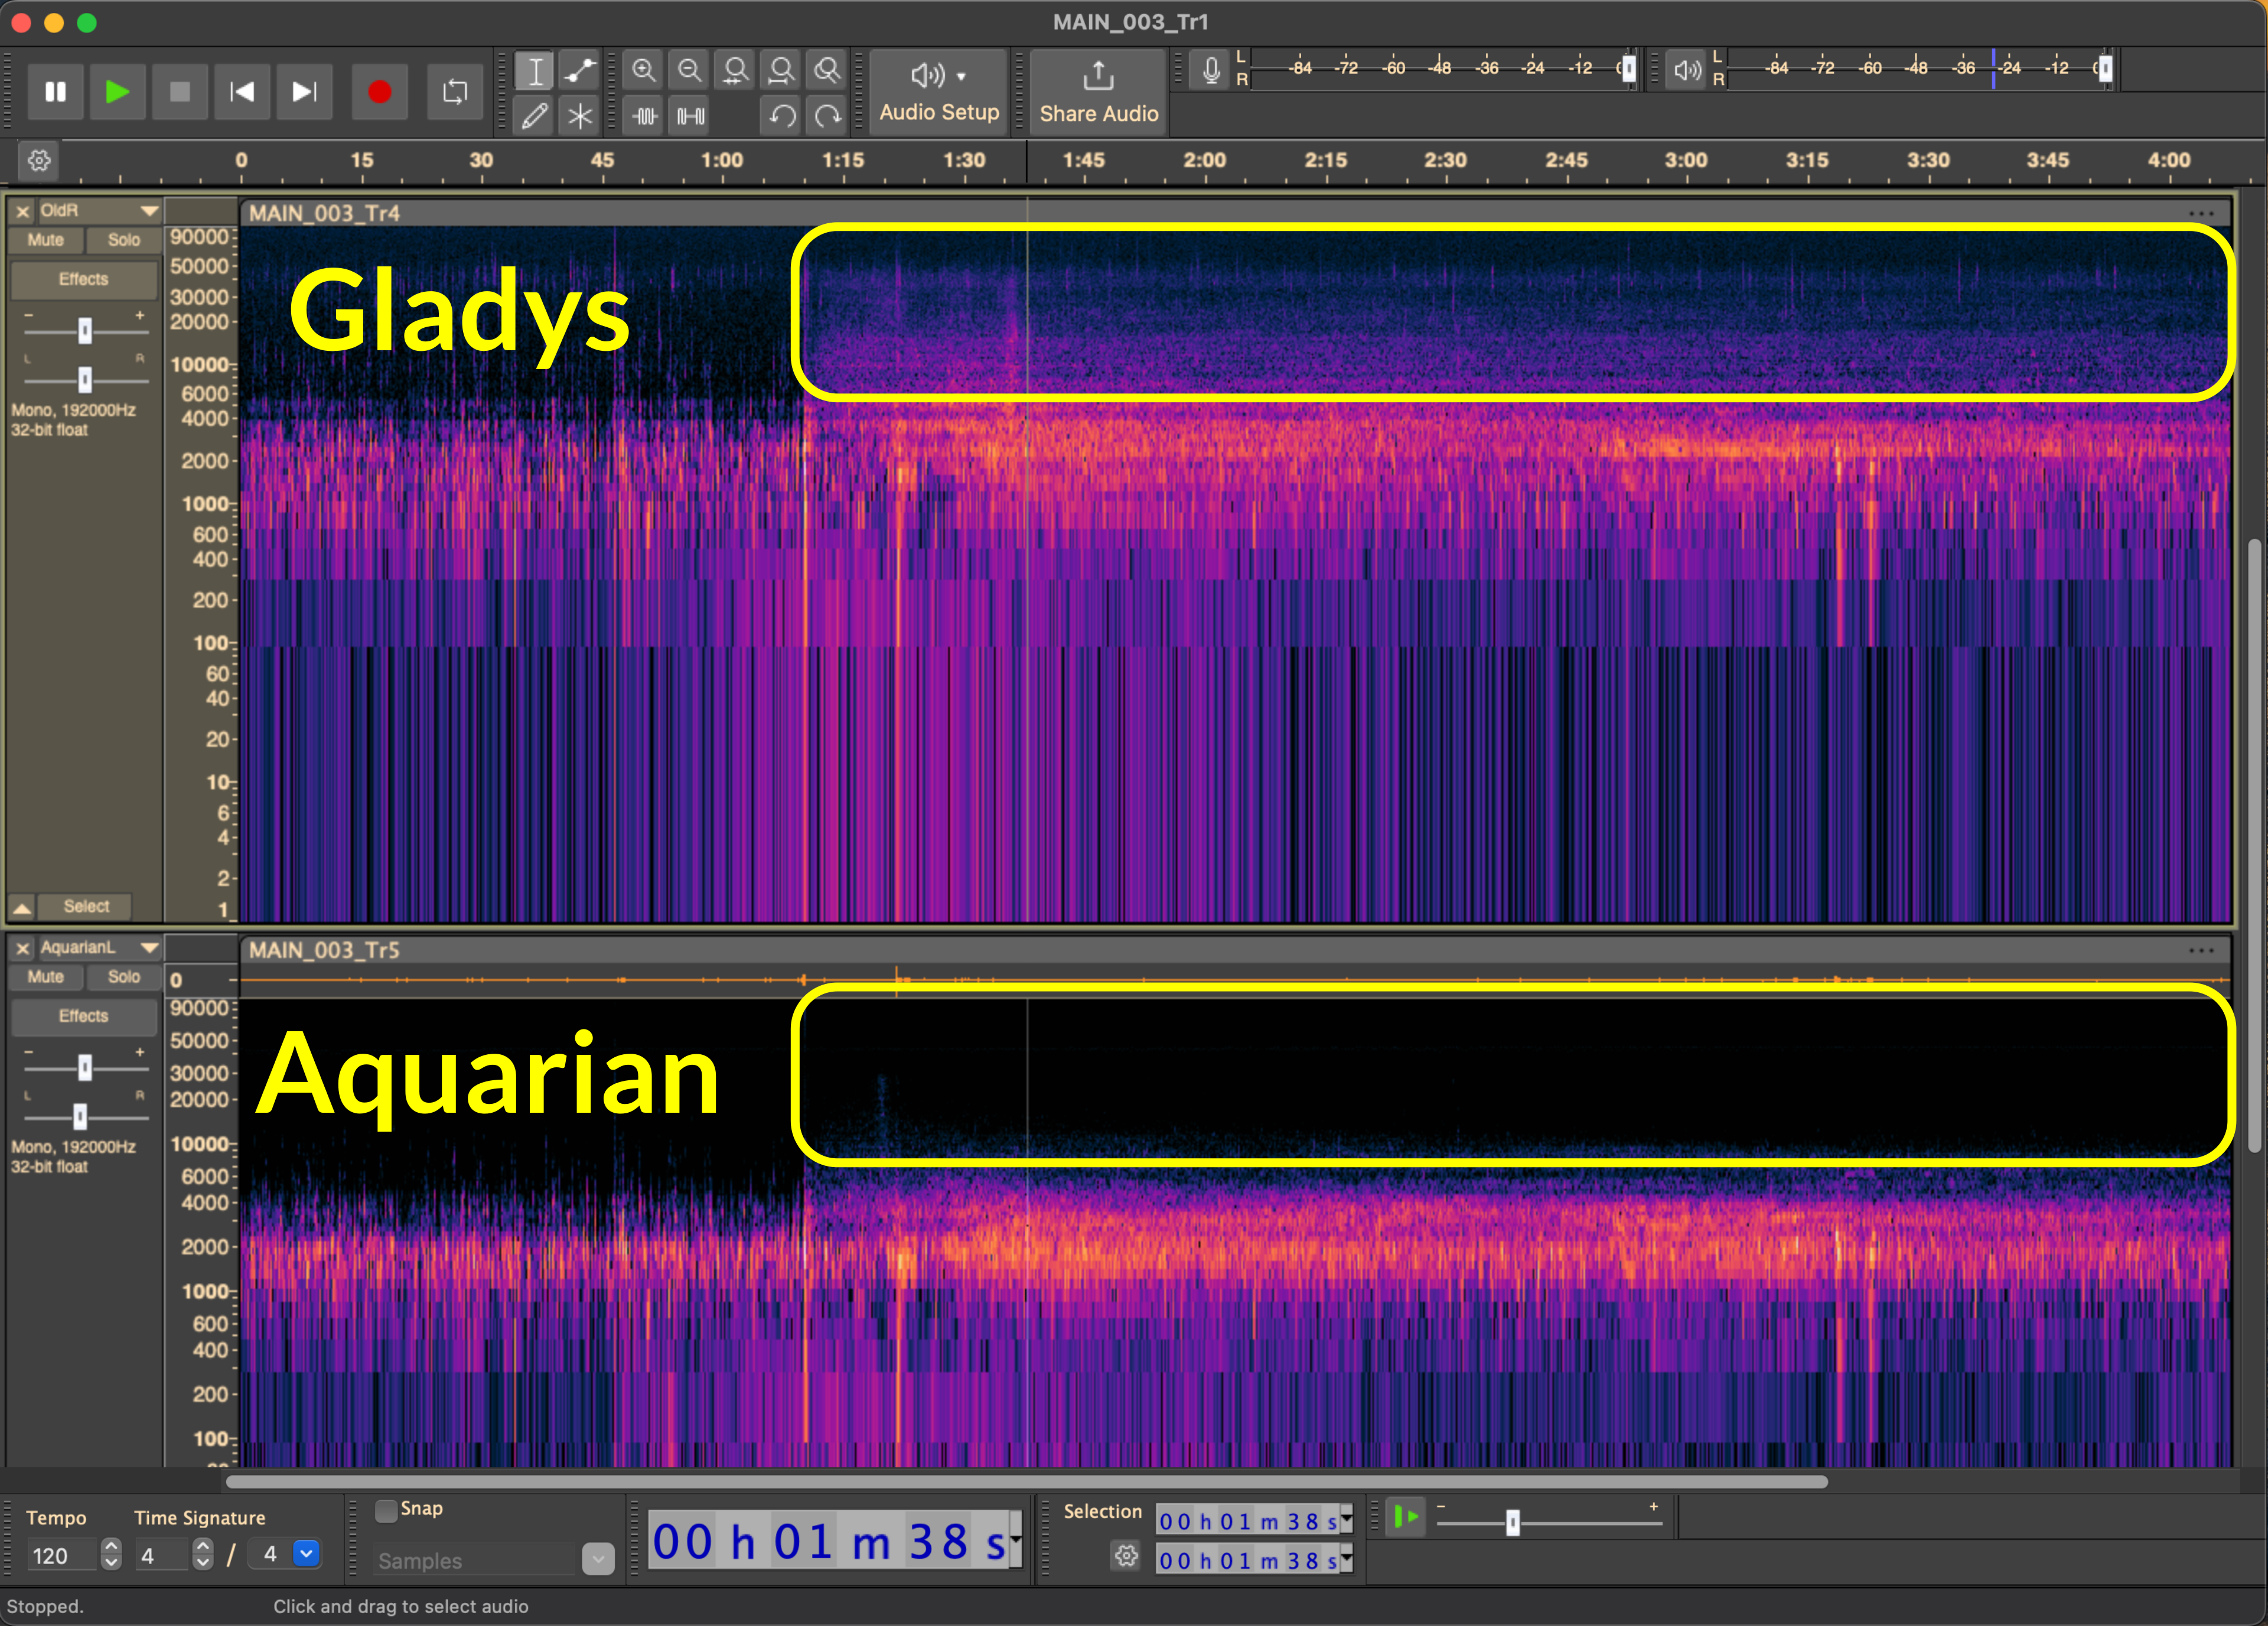
Task: Click the Zoom Toggle icon
Action: [827, 71]
